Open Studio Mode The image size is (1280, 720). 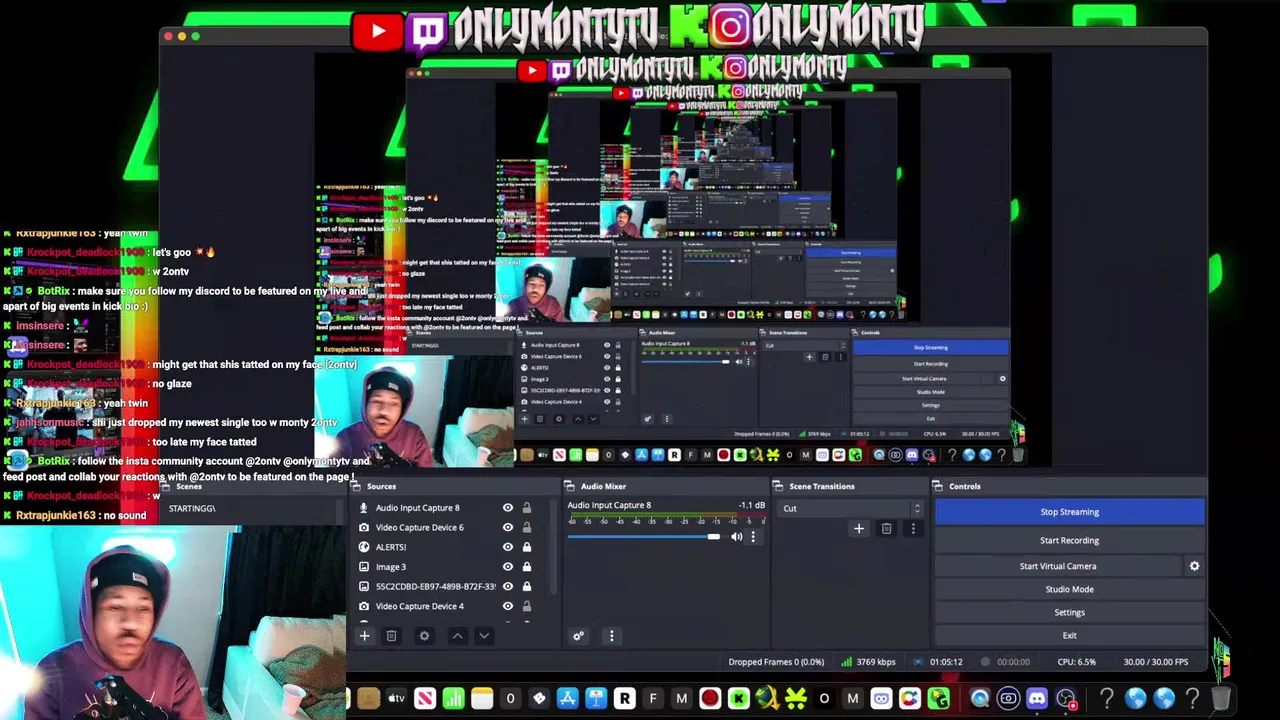[1069, 590]
